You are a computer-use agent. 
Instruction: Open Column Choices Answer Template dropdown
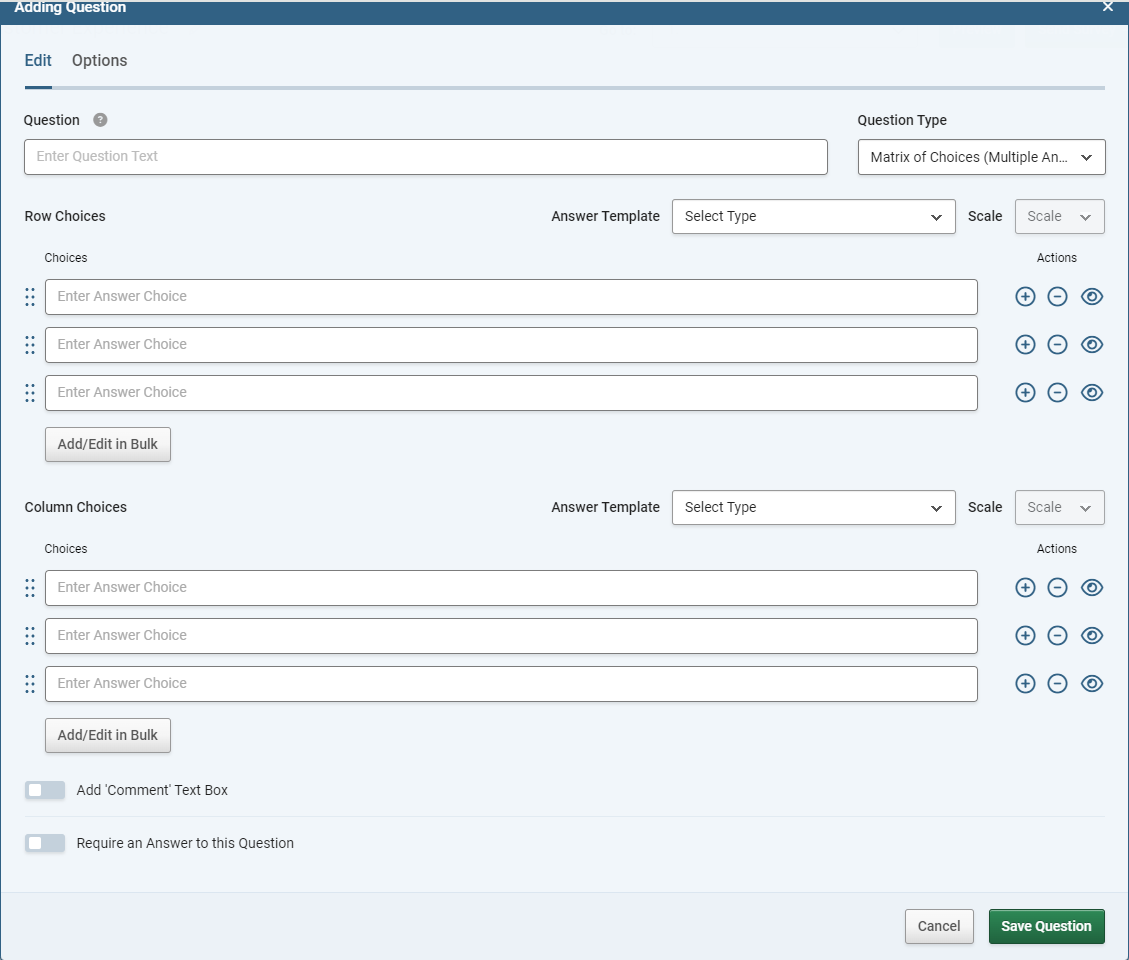click(814, 508)
